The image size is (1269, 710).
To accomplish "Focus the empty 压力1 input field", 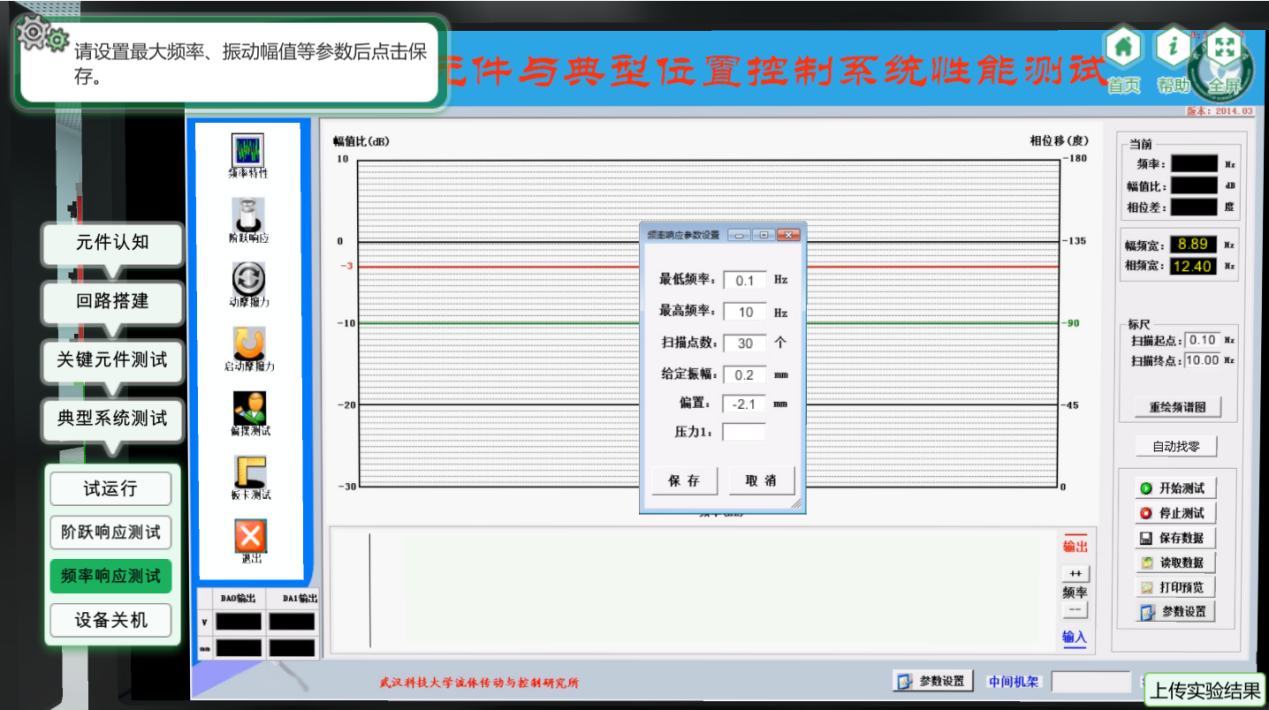I will click(x=743, y=432).
